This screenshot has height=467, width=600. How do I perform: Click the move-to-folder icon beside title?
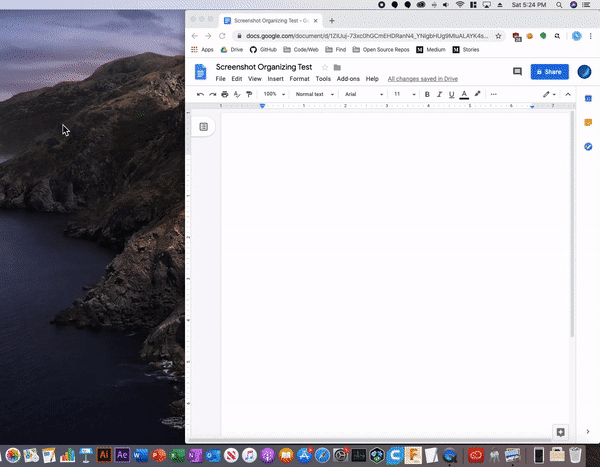point(337,67)
